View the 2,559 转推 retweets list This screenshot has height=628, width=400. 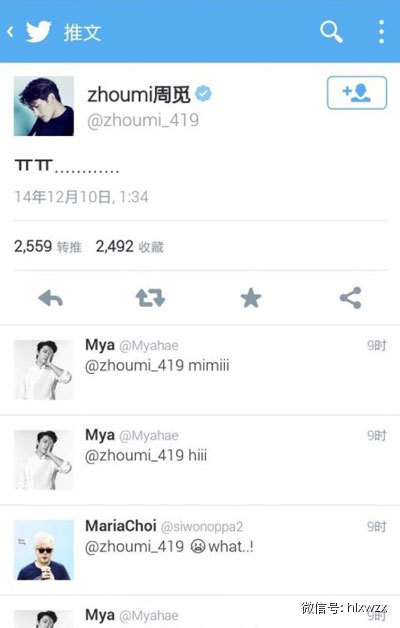[x=48, y=246]
